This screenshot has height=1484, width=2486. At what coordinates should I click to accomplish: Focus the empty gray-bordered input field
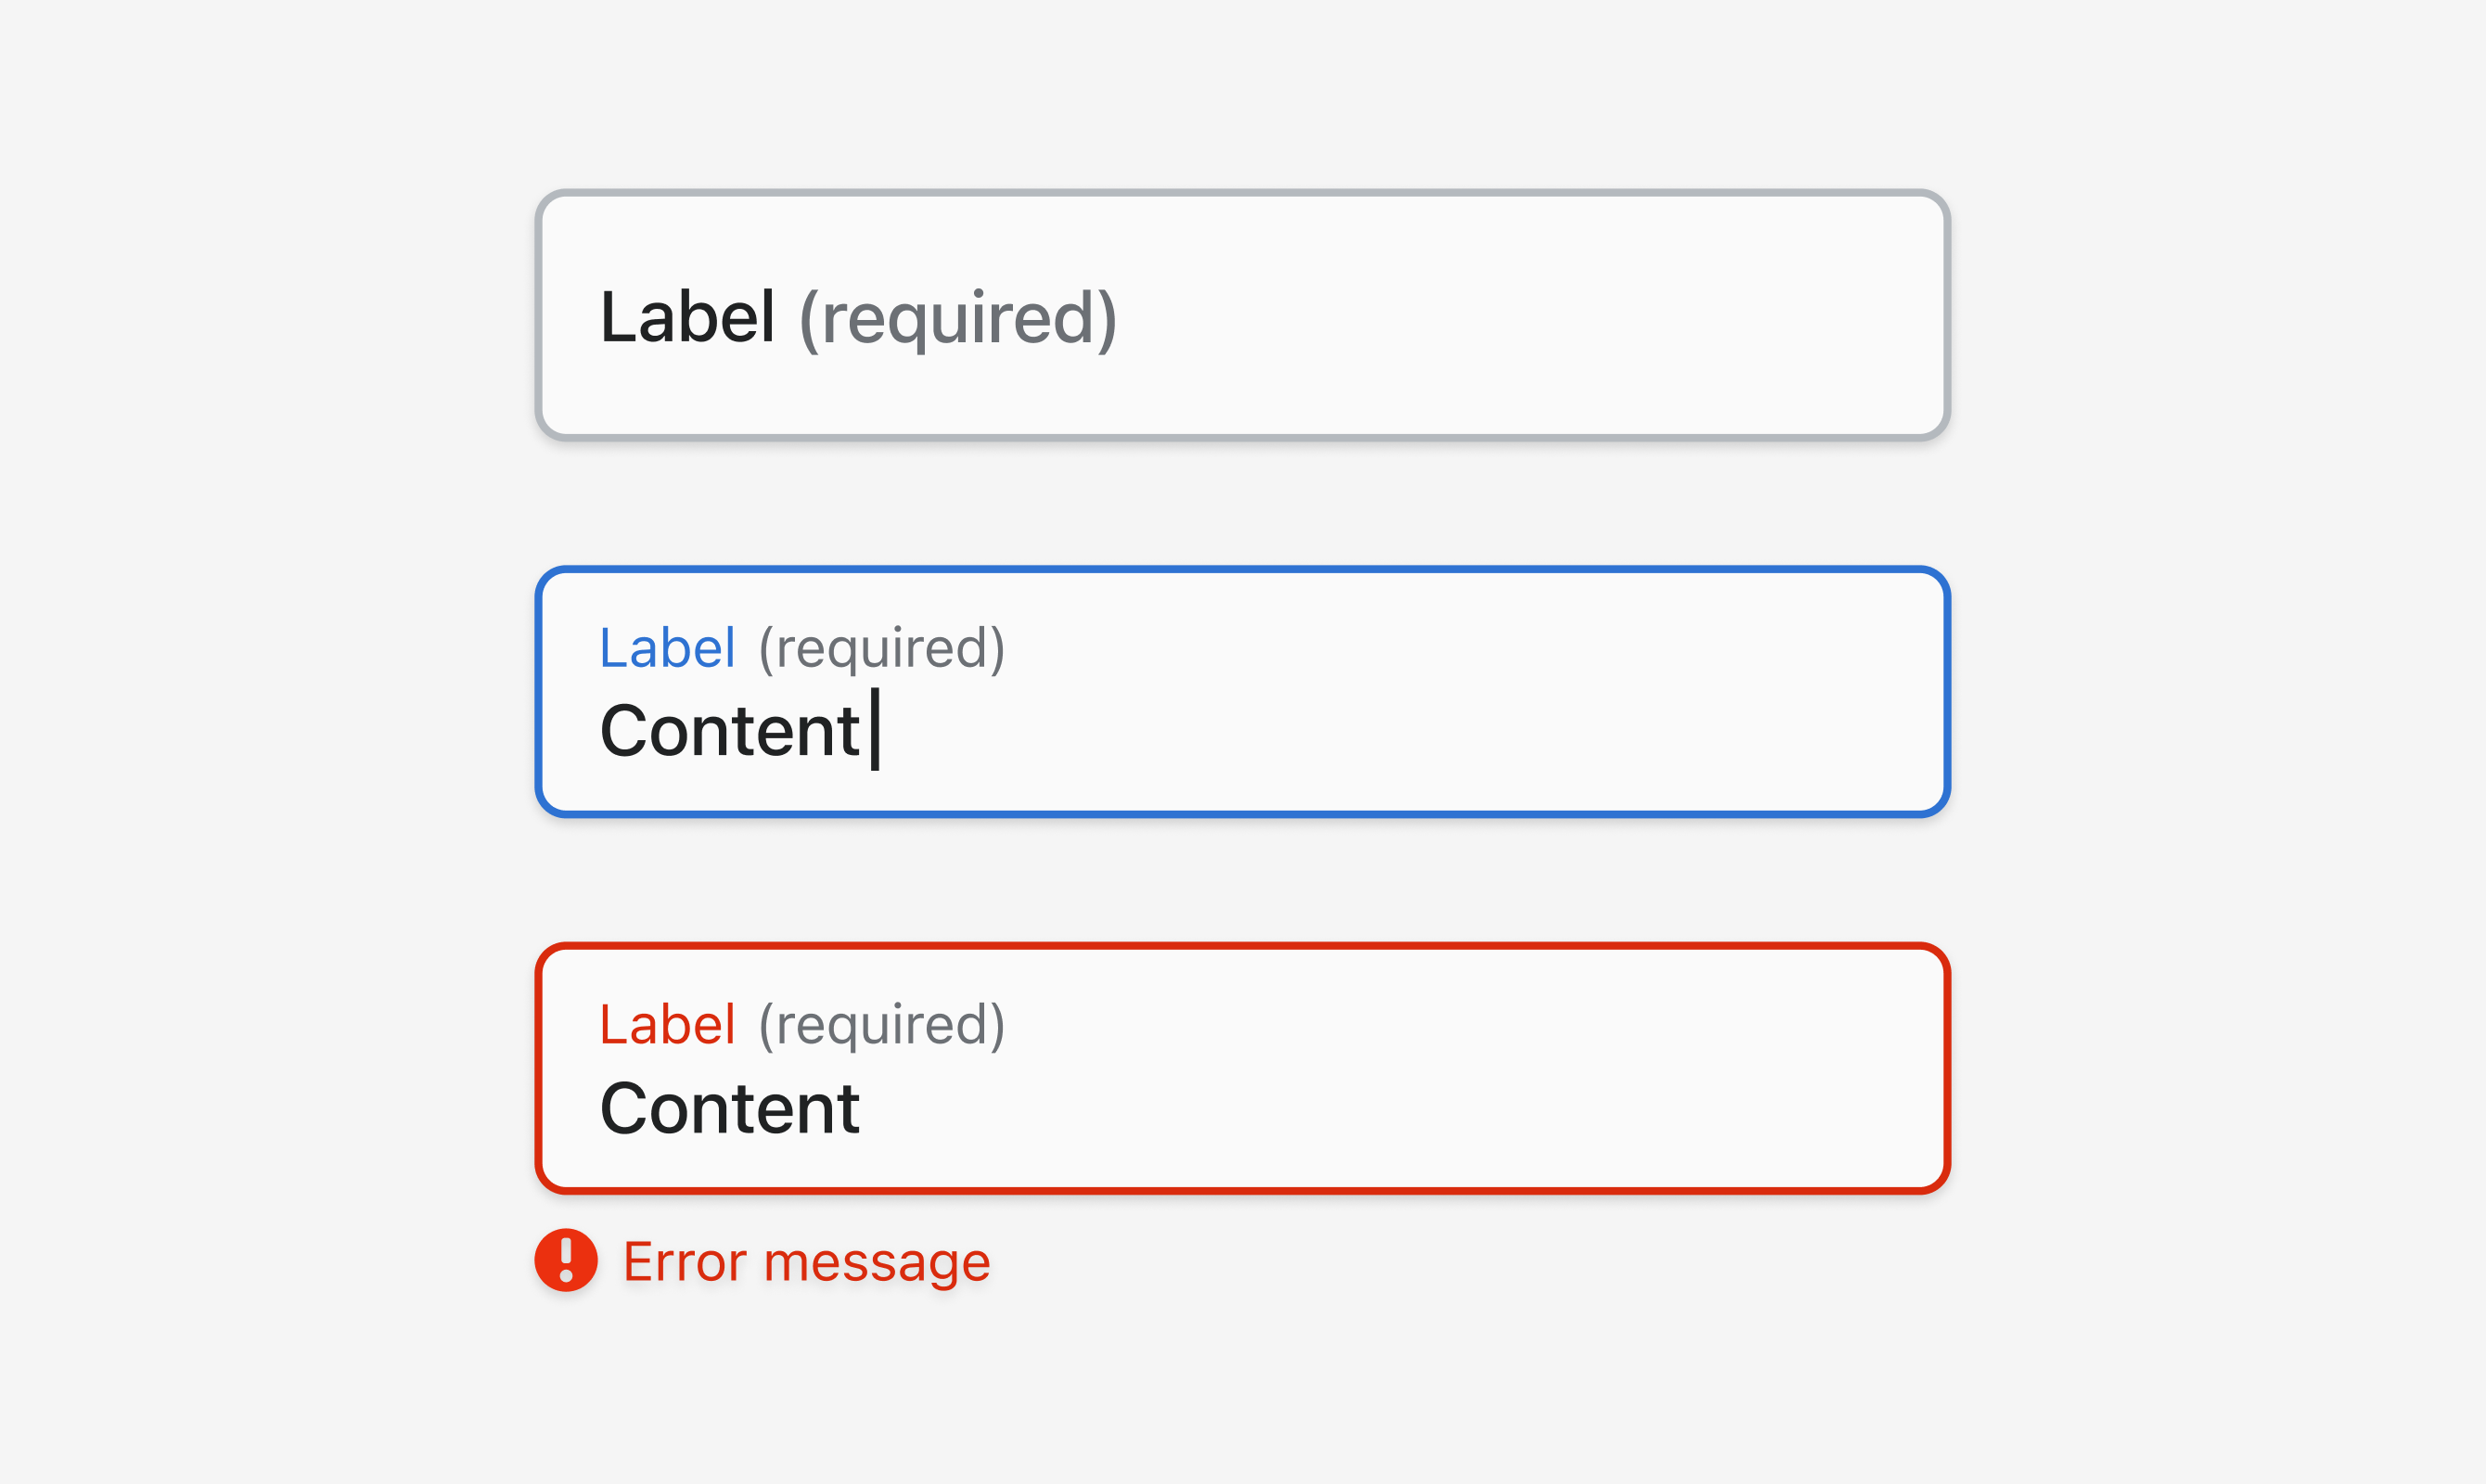(1243, 315)
